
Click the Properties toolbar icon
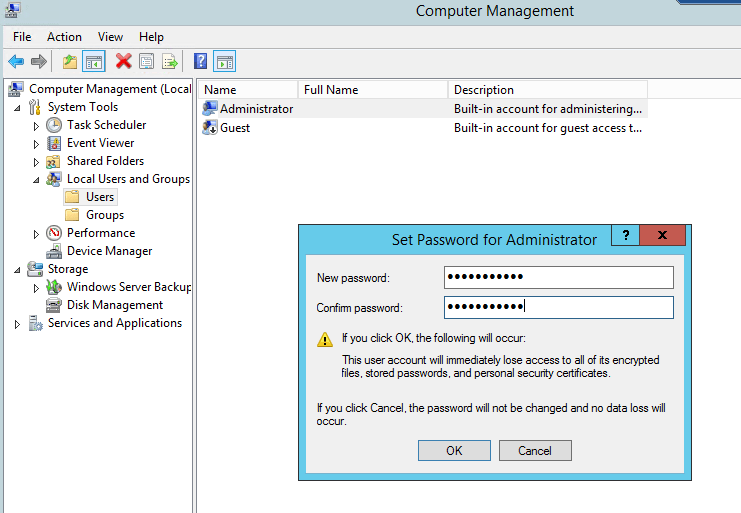tap(147, 62)
